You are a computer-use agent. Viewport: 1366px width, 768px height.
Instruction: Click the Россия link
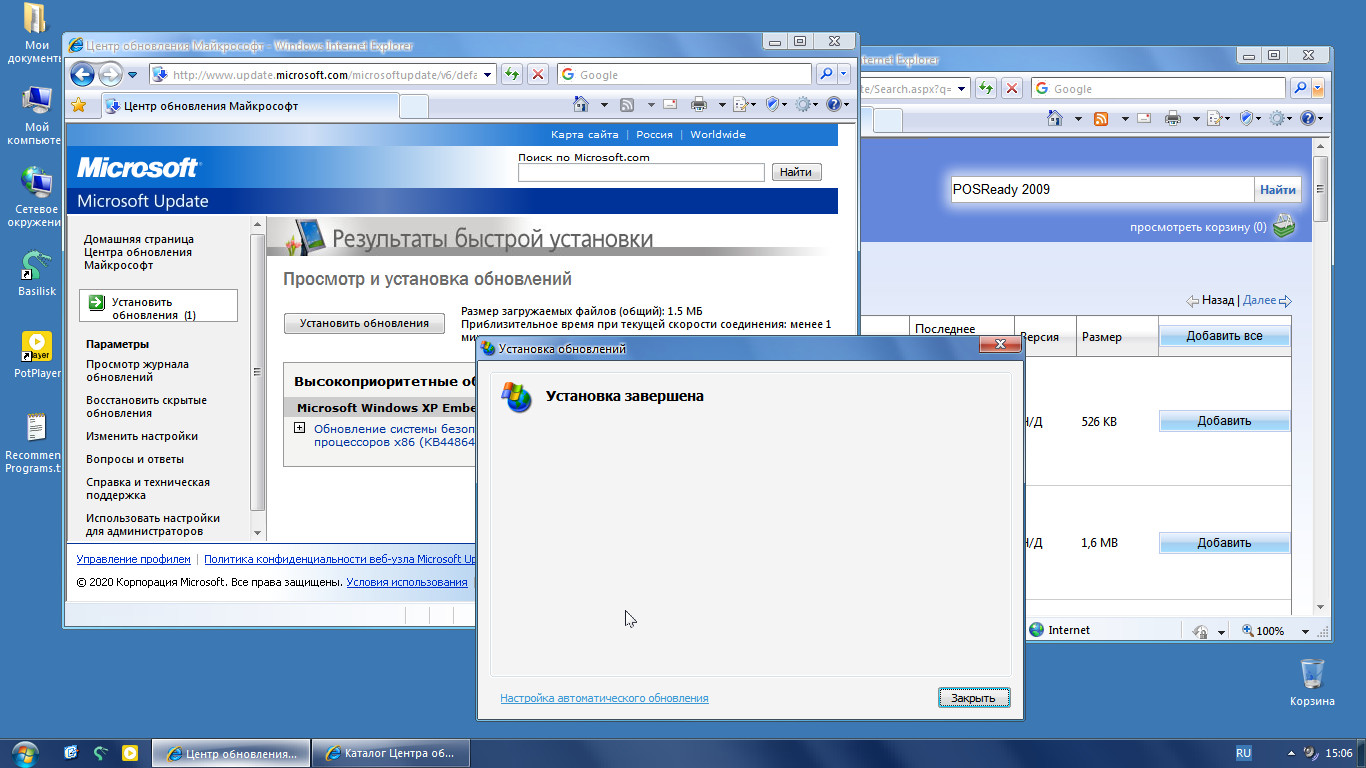pos(654,134)
